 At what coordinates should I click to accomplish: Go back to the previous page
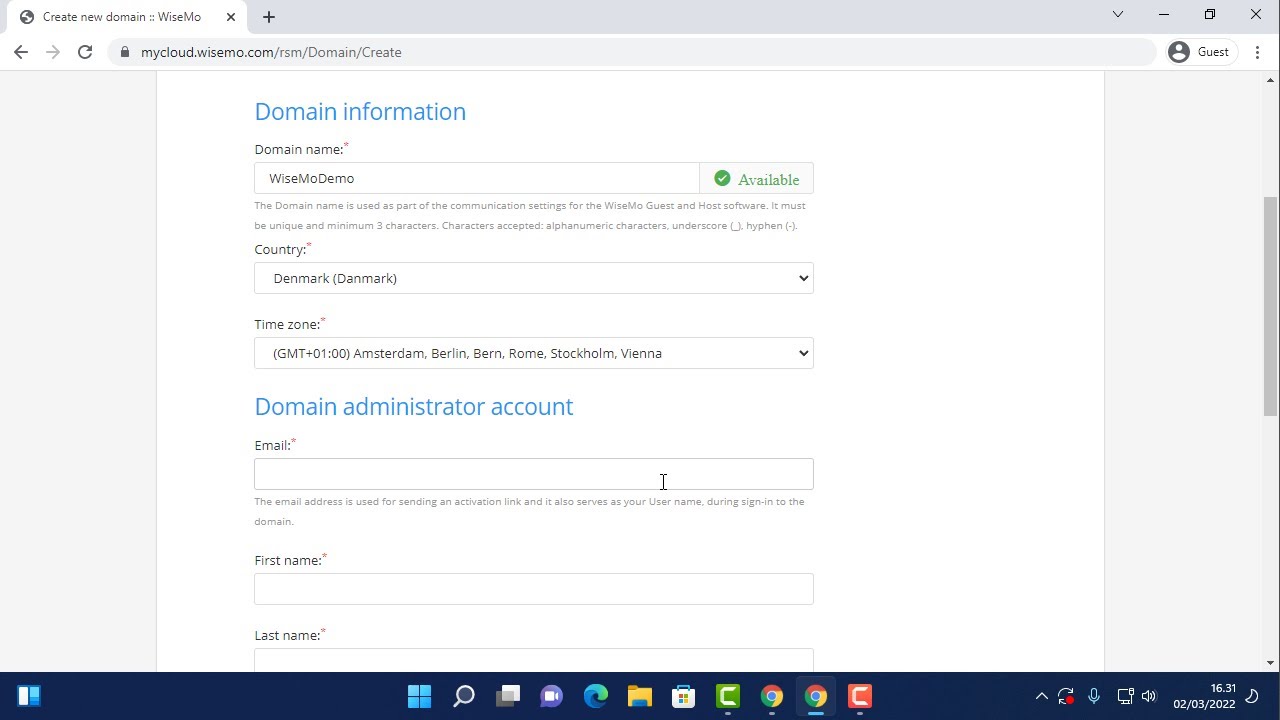(x=21, y=52)
